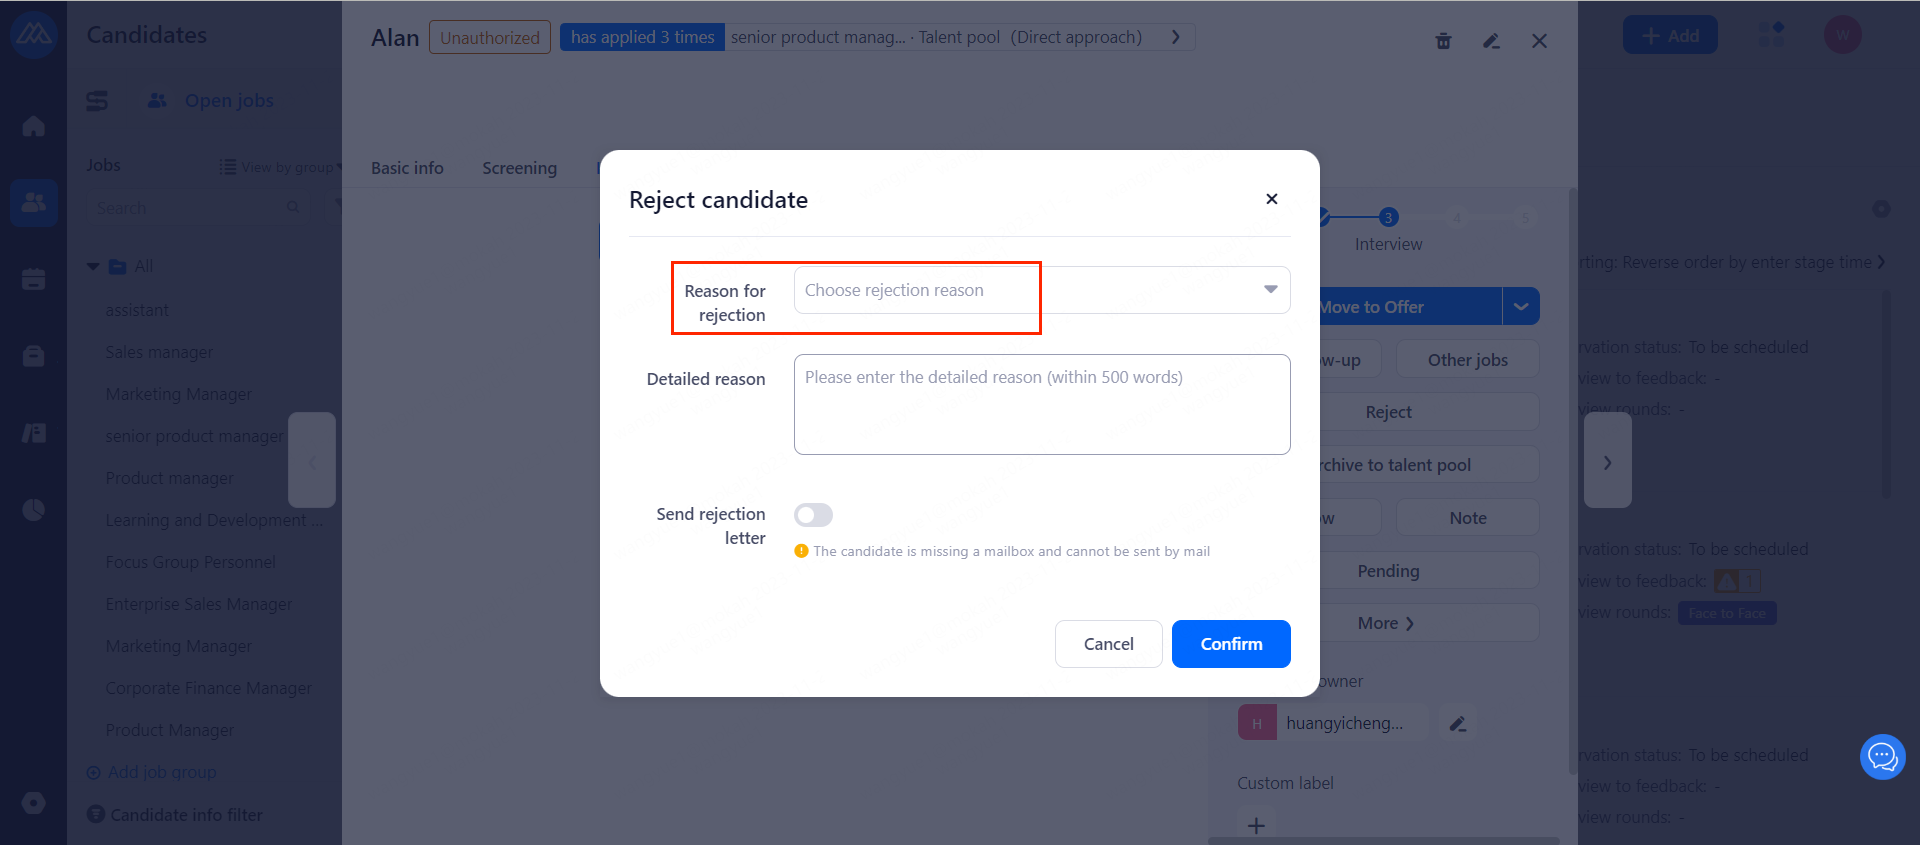
Task: Open the pie chart reports icon
Action: (x=34, y=510)
